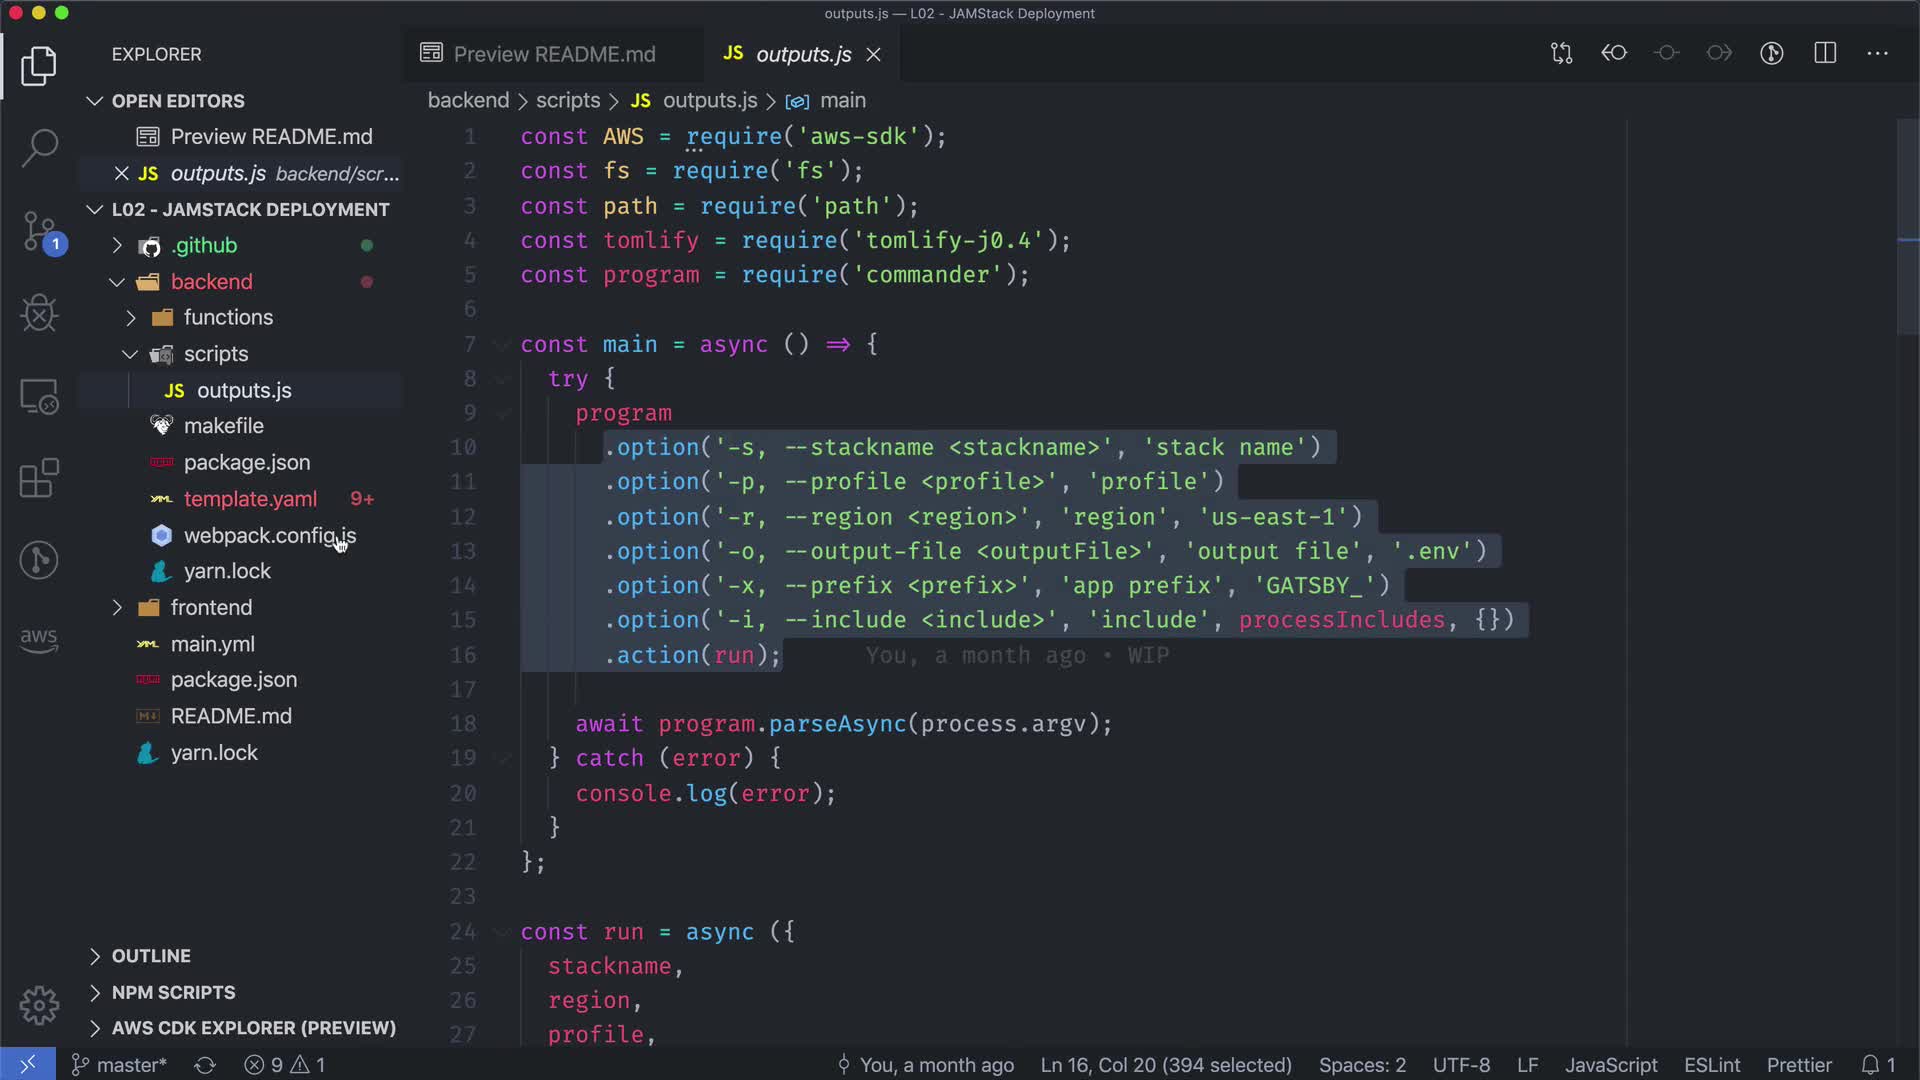Open the JavaScript language mode selector
1920x1080 pixels.
point(1610,1065)
